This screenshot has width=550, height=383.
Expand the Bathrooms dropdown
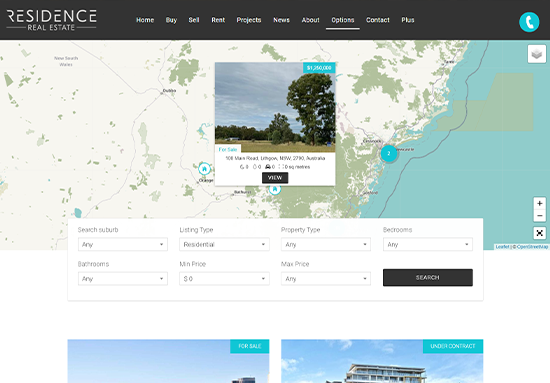(123, 279)
